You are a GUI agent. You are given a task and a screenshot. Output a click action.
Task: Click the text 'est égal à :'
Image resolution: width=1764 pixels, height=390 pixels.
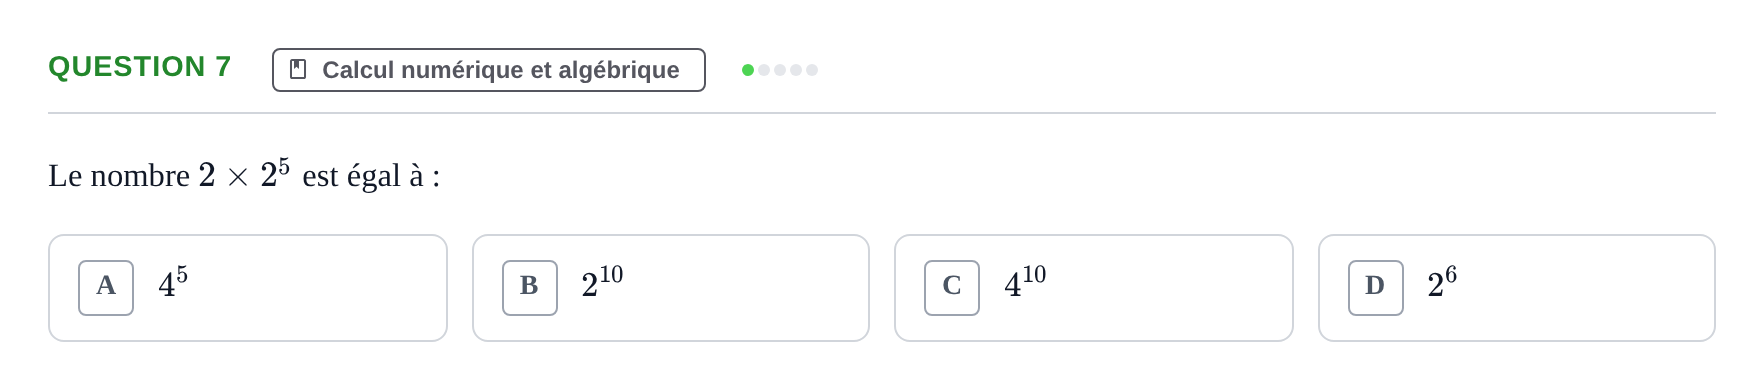[371, 176]
